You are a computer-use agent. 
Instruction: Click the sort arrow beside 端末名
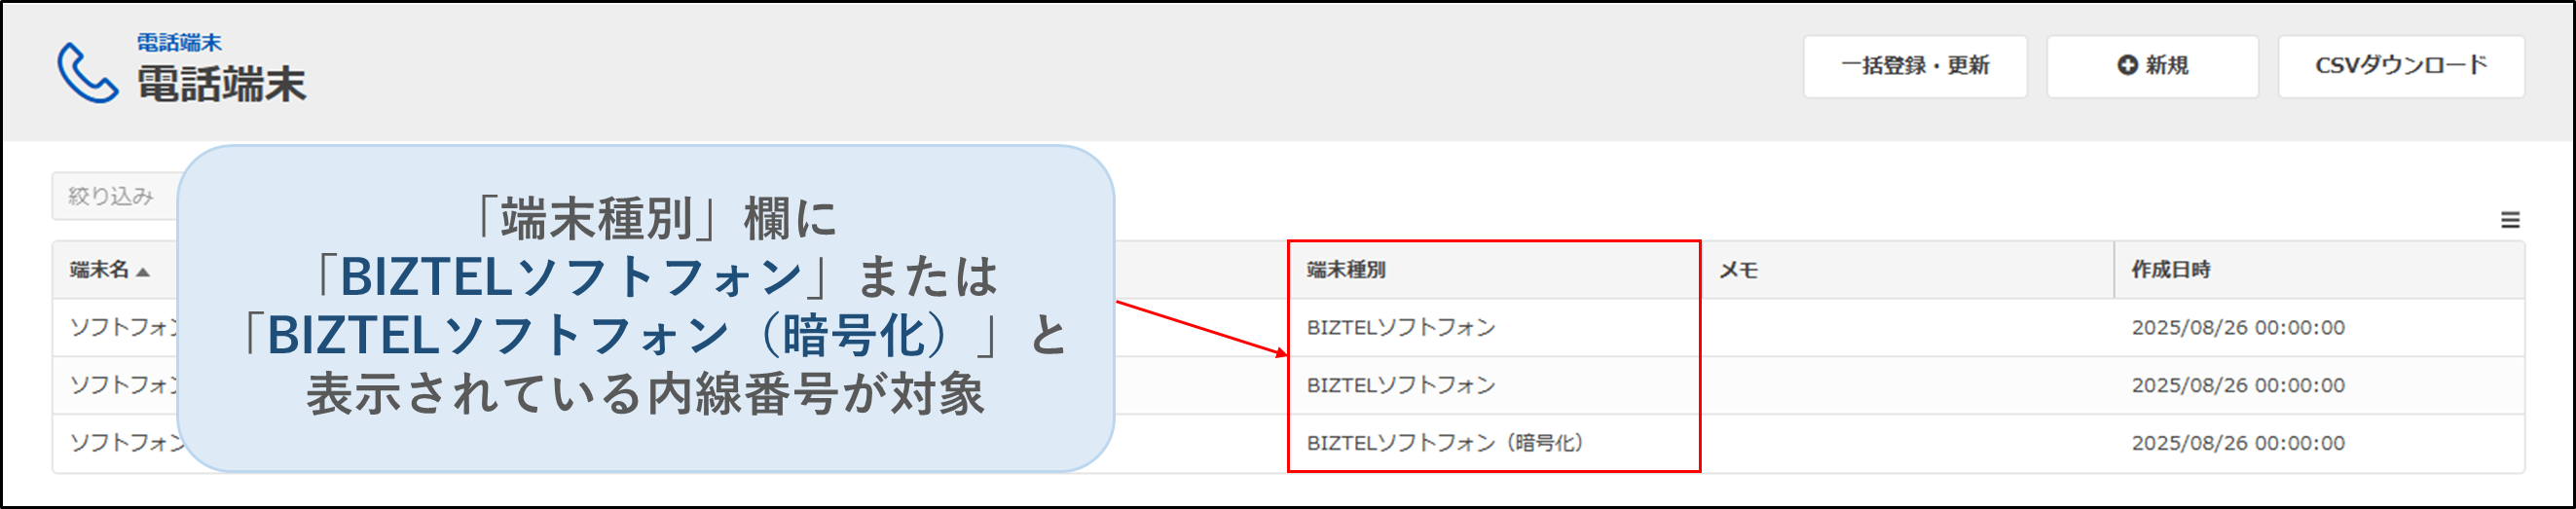[143, 271]
